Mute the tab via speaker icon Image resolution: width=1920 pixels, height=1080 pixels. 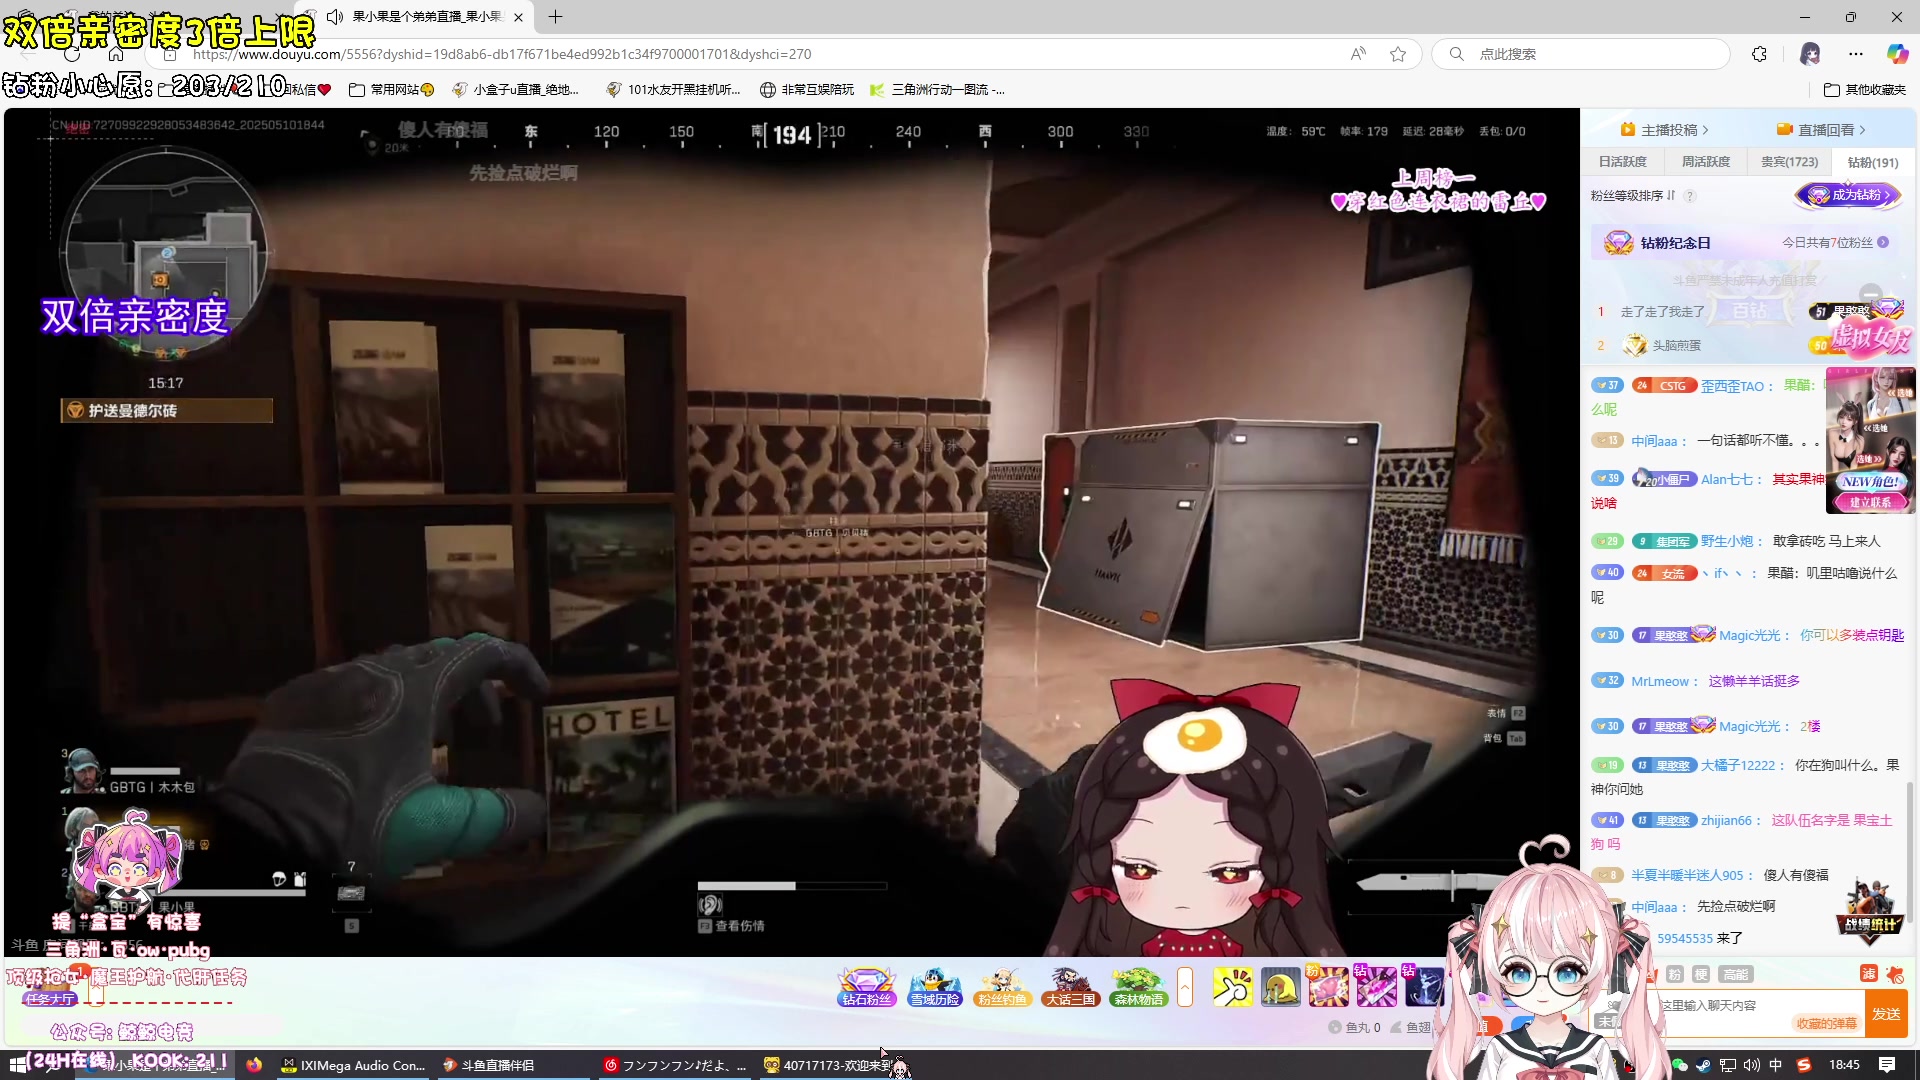[x=335, y=17]
